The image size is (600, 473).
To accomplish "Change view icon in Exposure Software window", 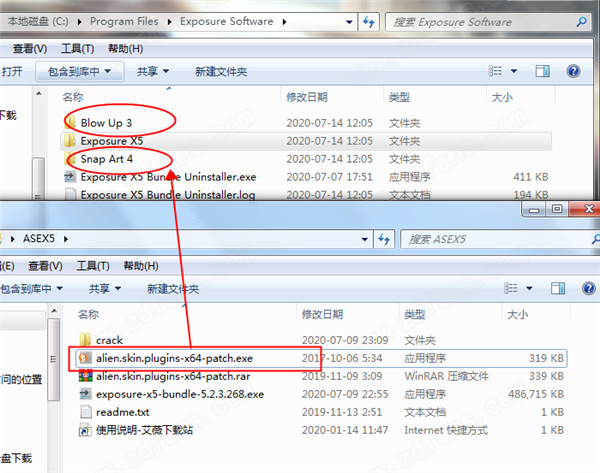I will (495, 71).
